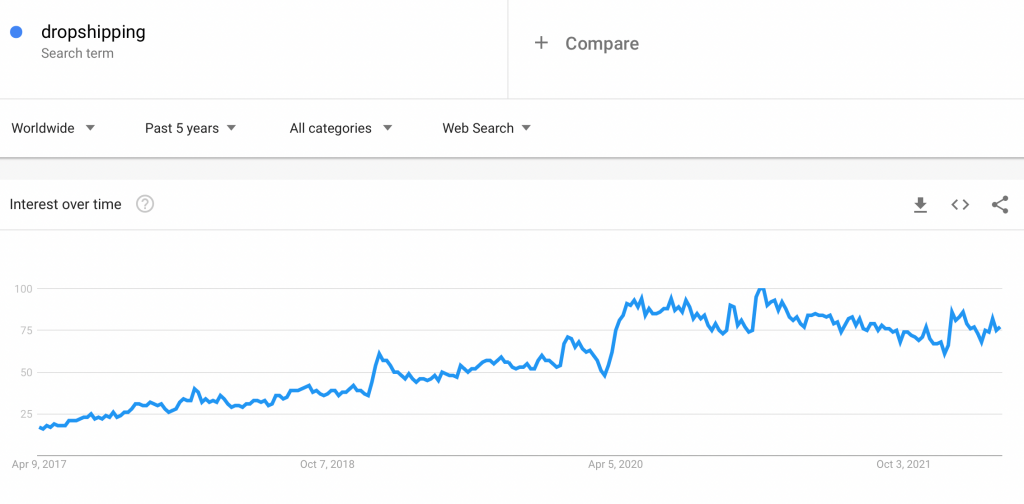Screen dimensions: 1024x504
Task: Open the Past 5 years dropdown
Action: click(191, 128)
